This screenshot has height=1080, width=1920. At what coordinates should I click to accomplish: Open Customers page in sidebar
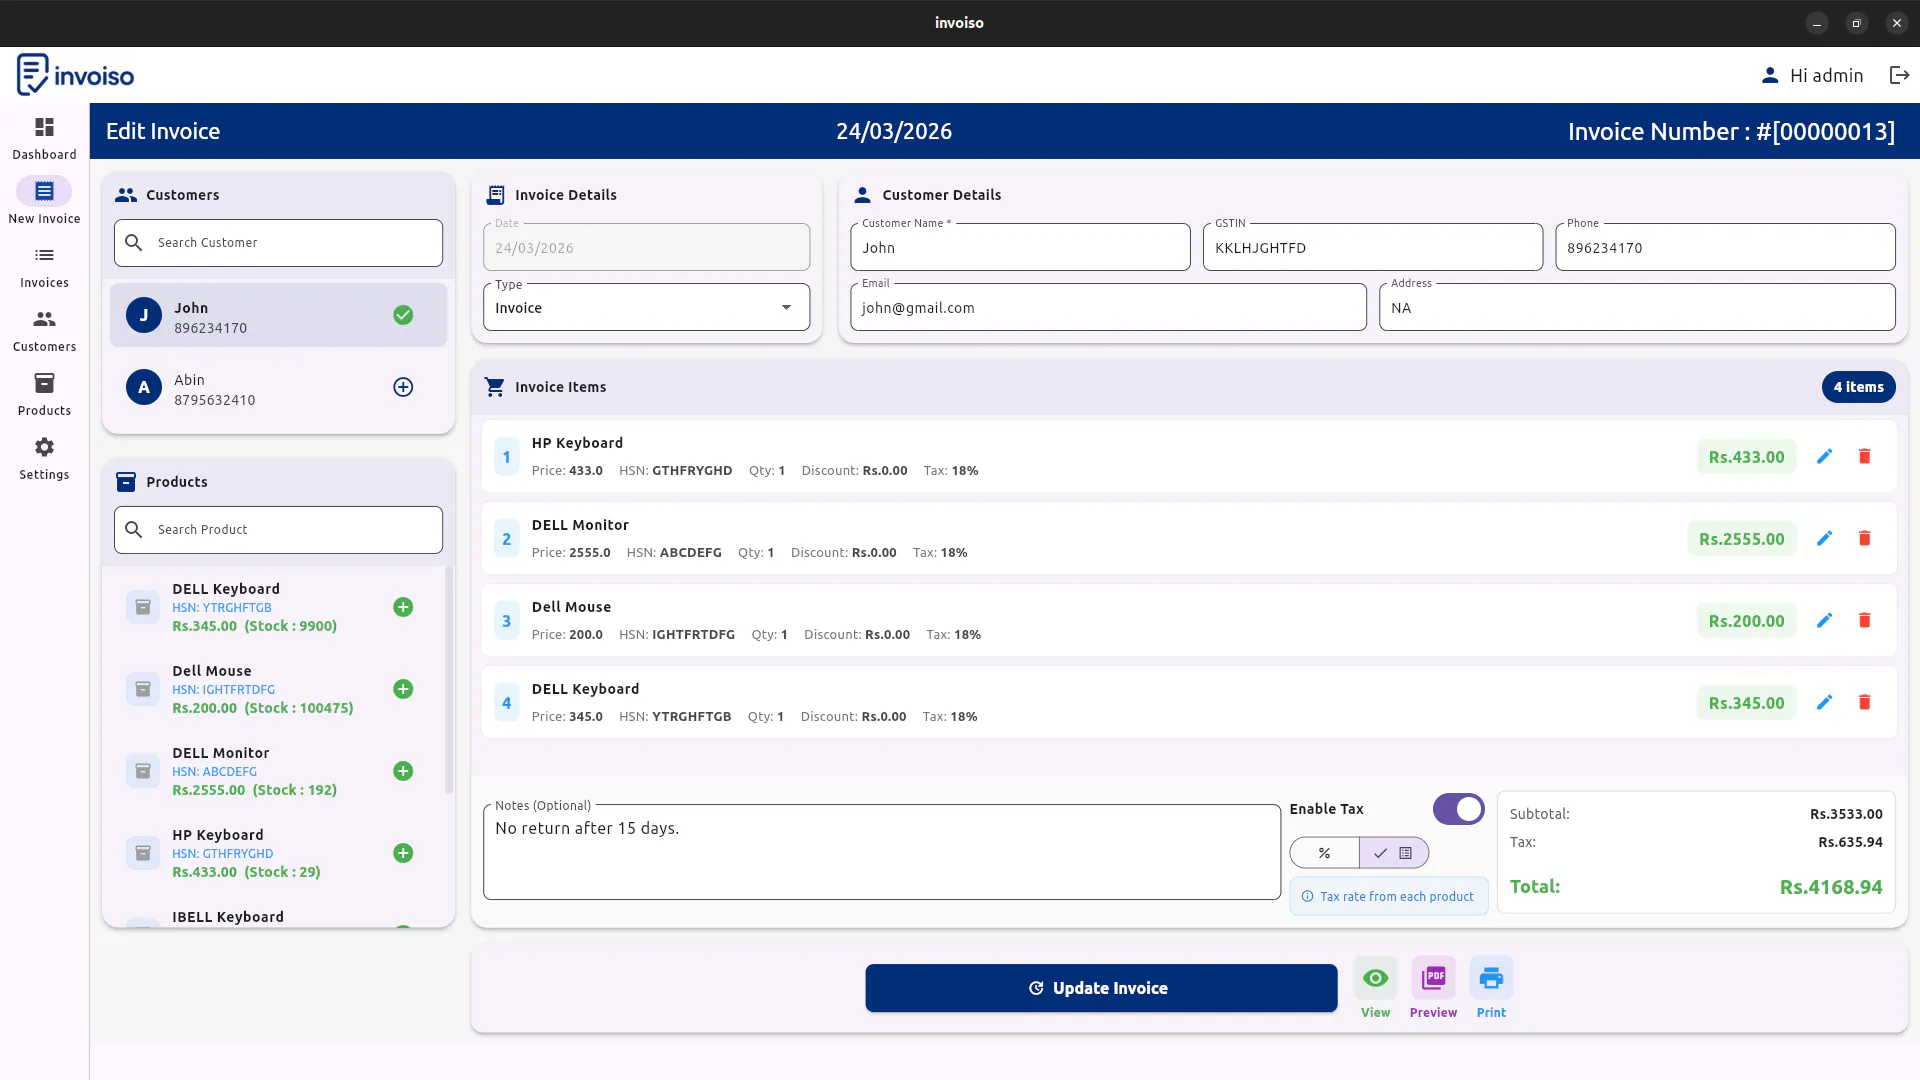44,330
